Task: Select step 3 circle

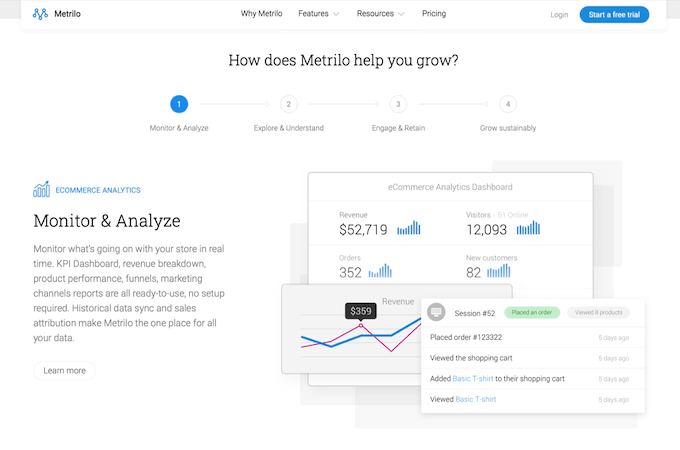Action: click(x=398, y=104)
